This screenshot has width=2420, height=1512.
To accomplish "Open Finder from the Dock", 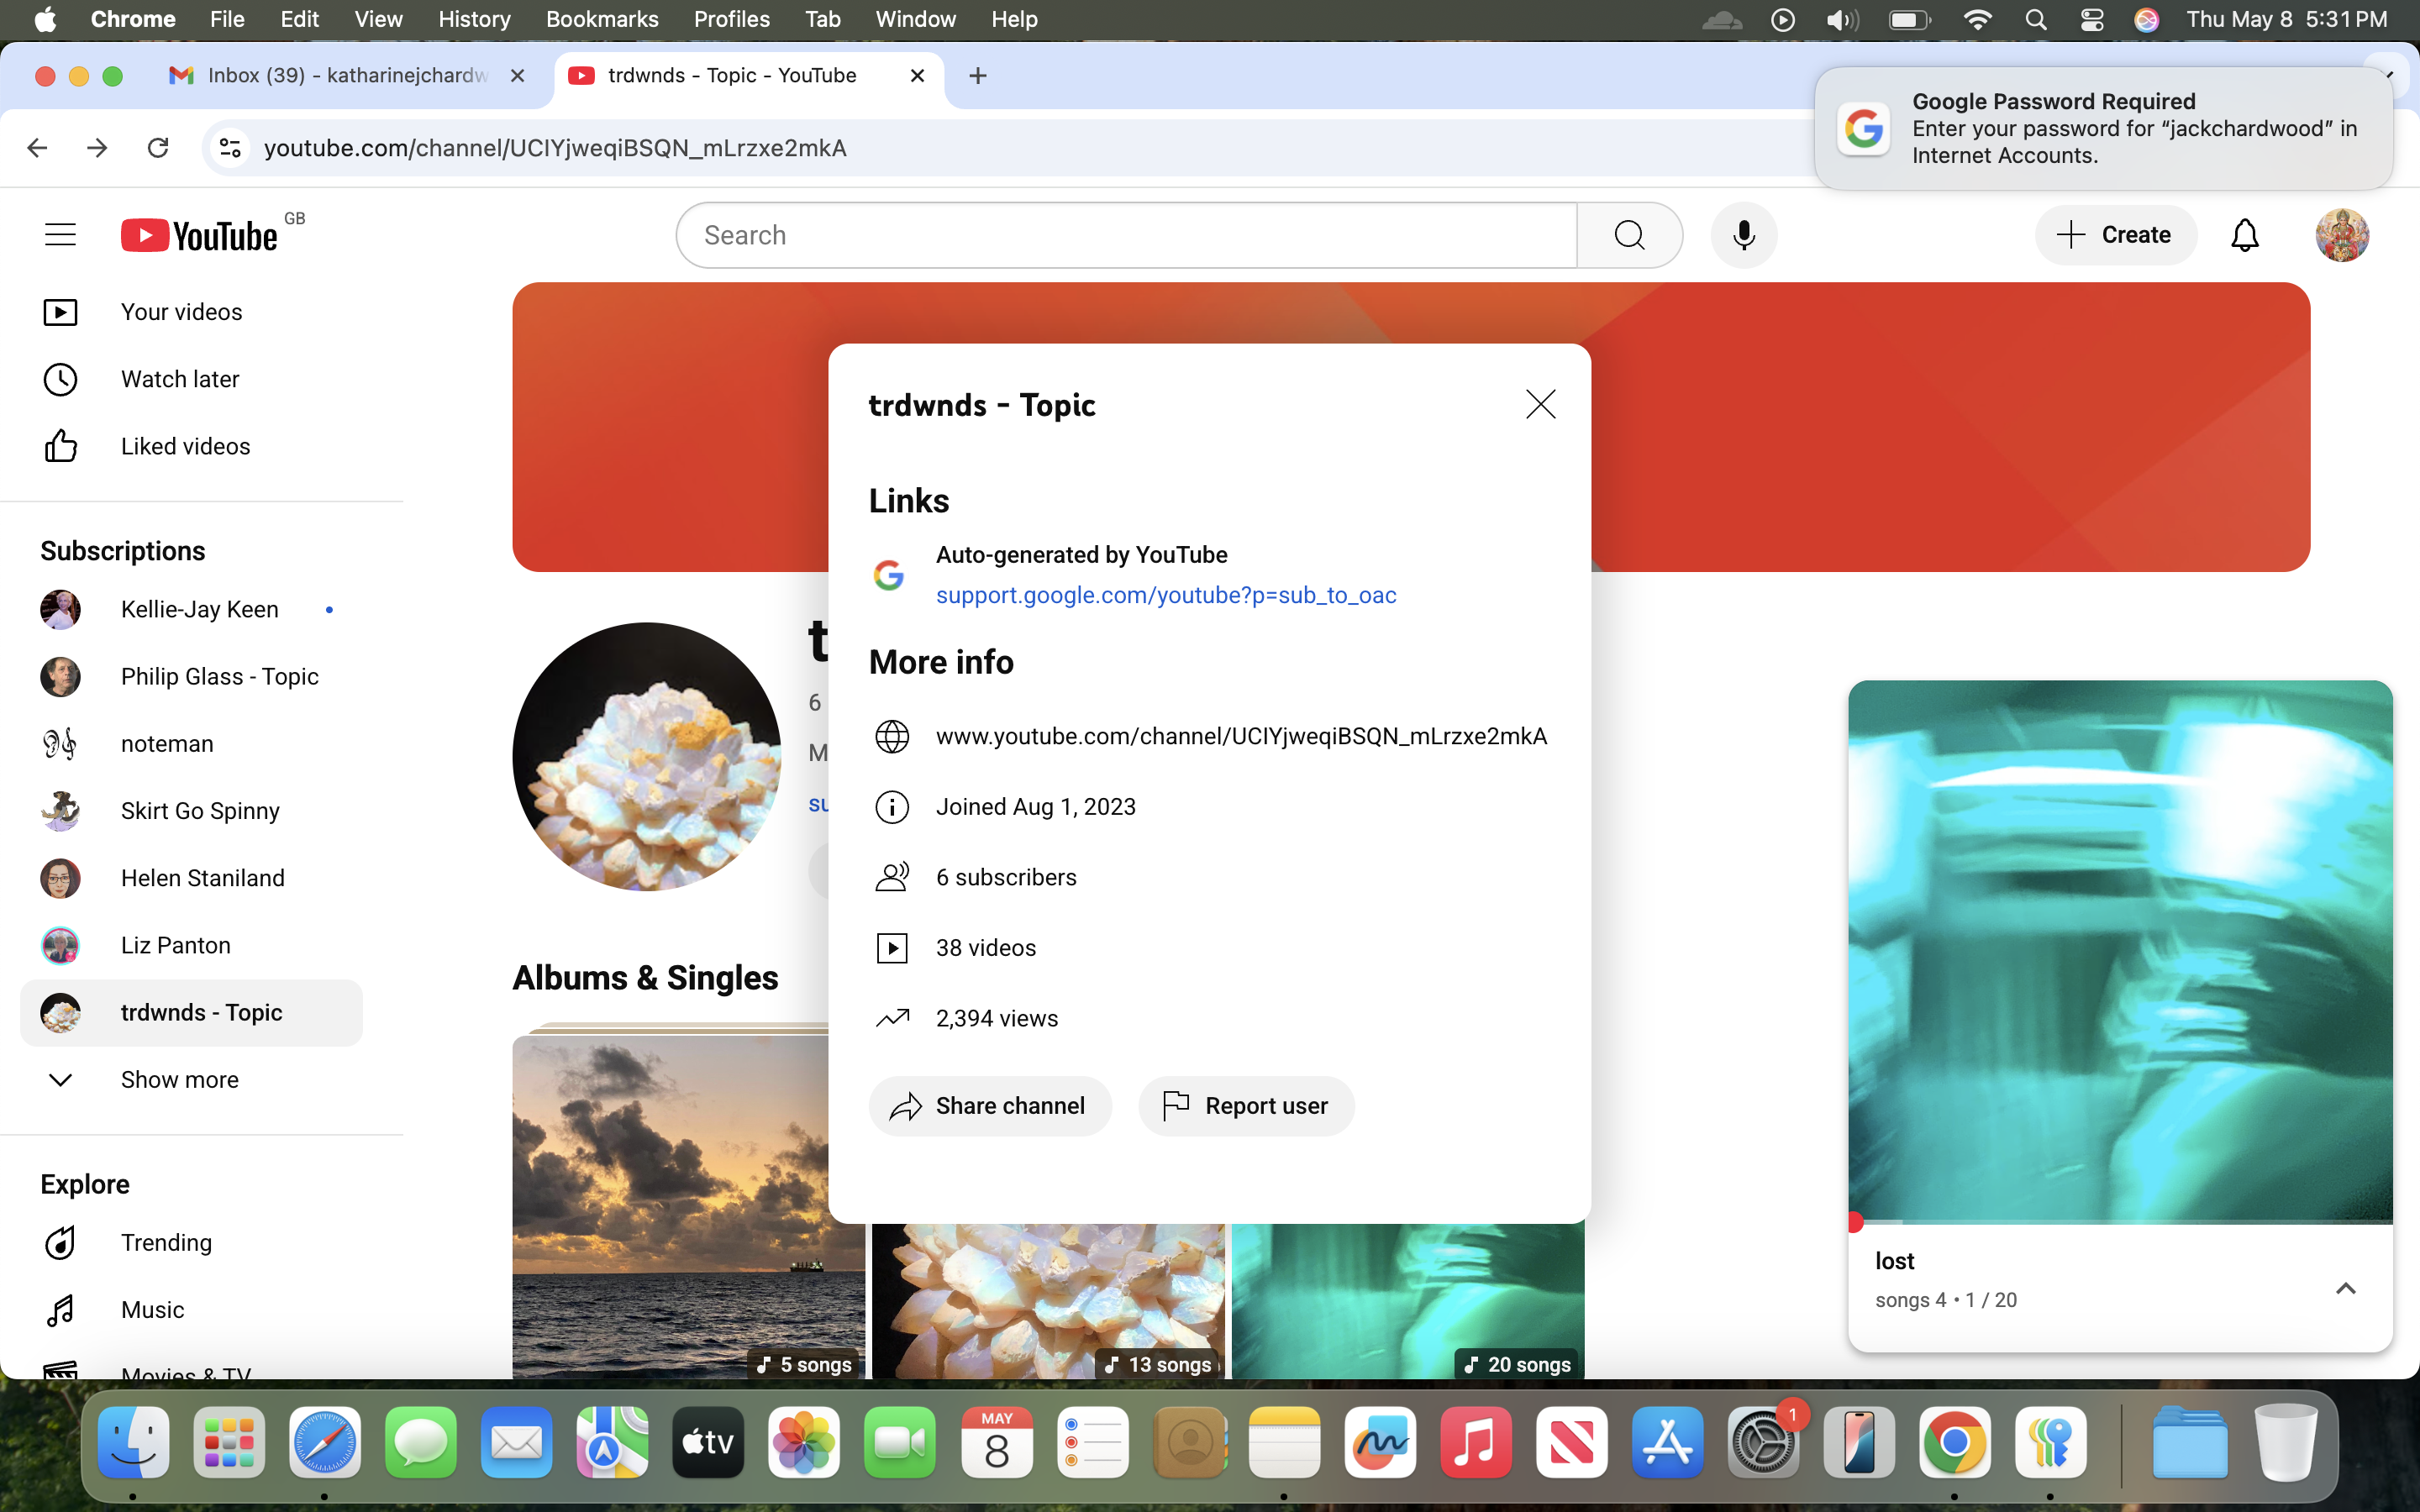I will (133, 1442).
